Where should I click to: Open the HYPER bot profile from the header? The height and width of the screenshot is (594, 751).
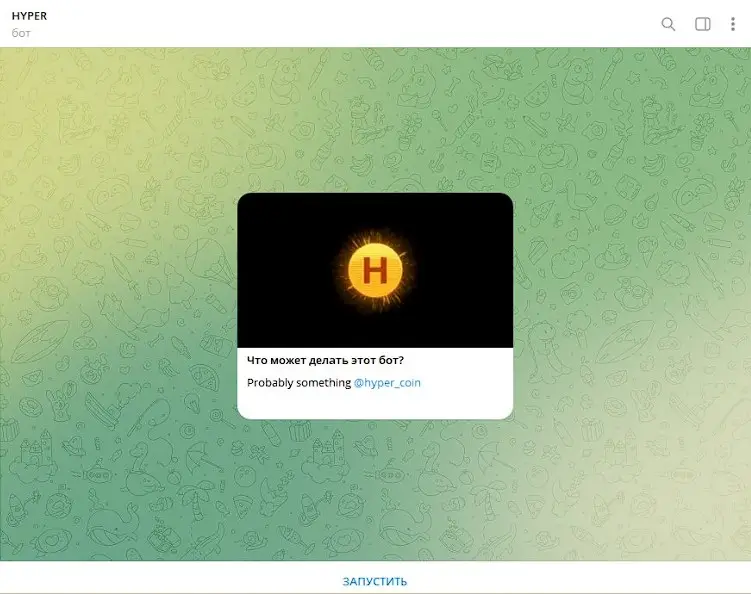[29, 16]
